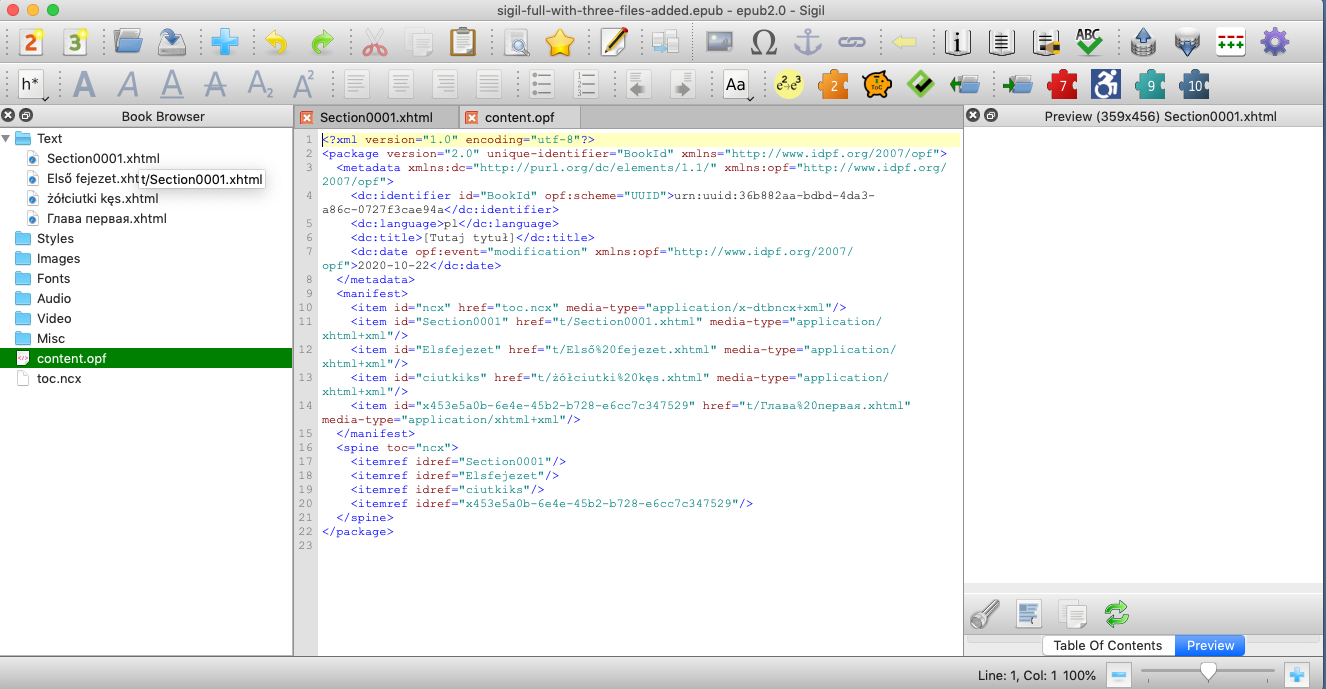Screen dimensions: 1326x689
Task: Close the content.opf tab
Action: 472,117
